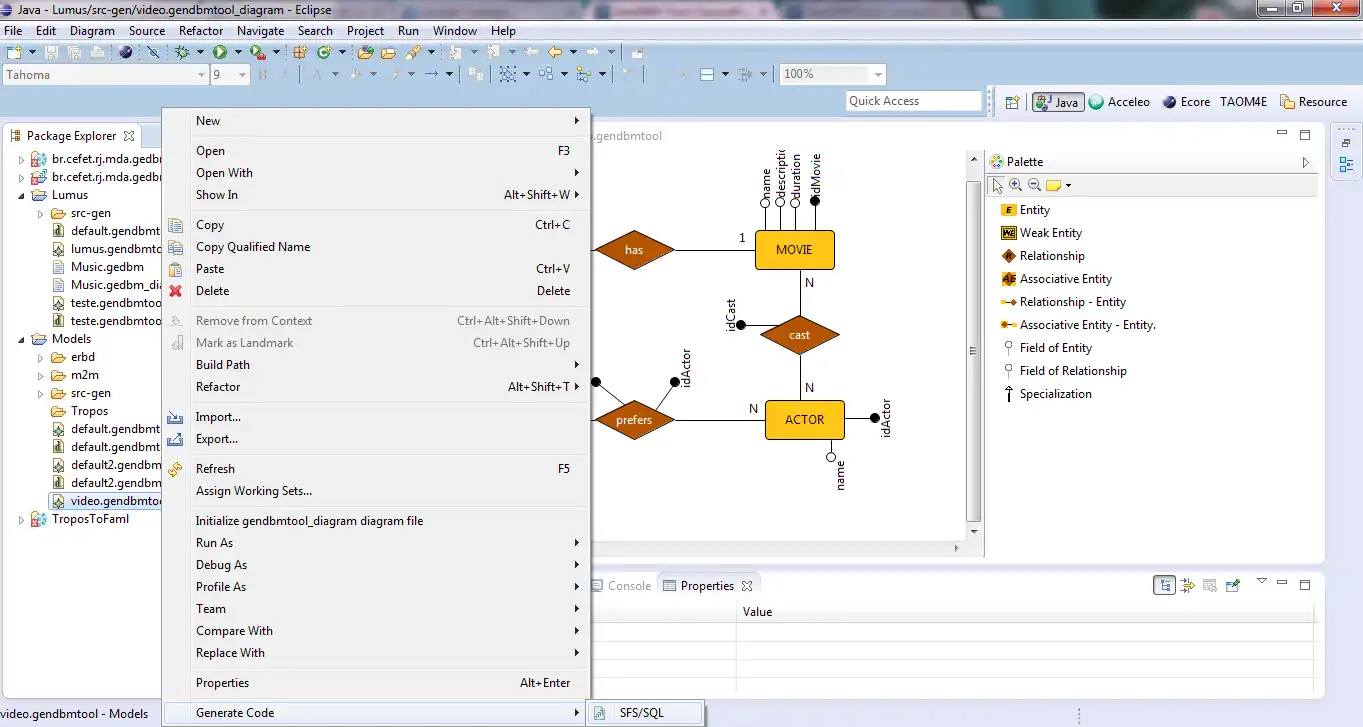Open the Refactor menu in menu bar

pos(201,31)
